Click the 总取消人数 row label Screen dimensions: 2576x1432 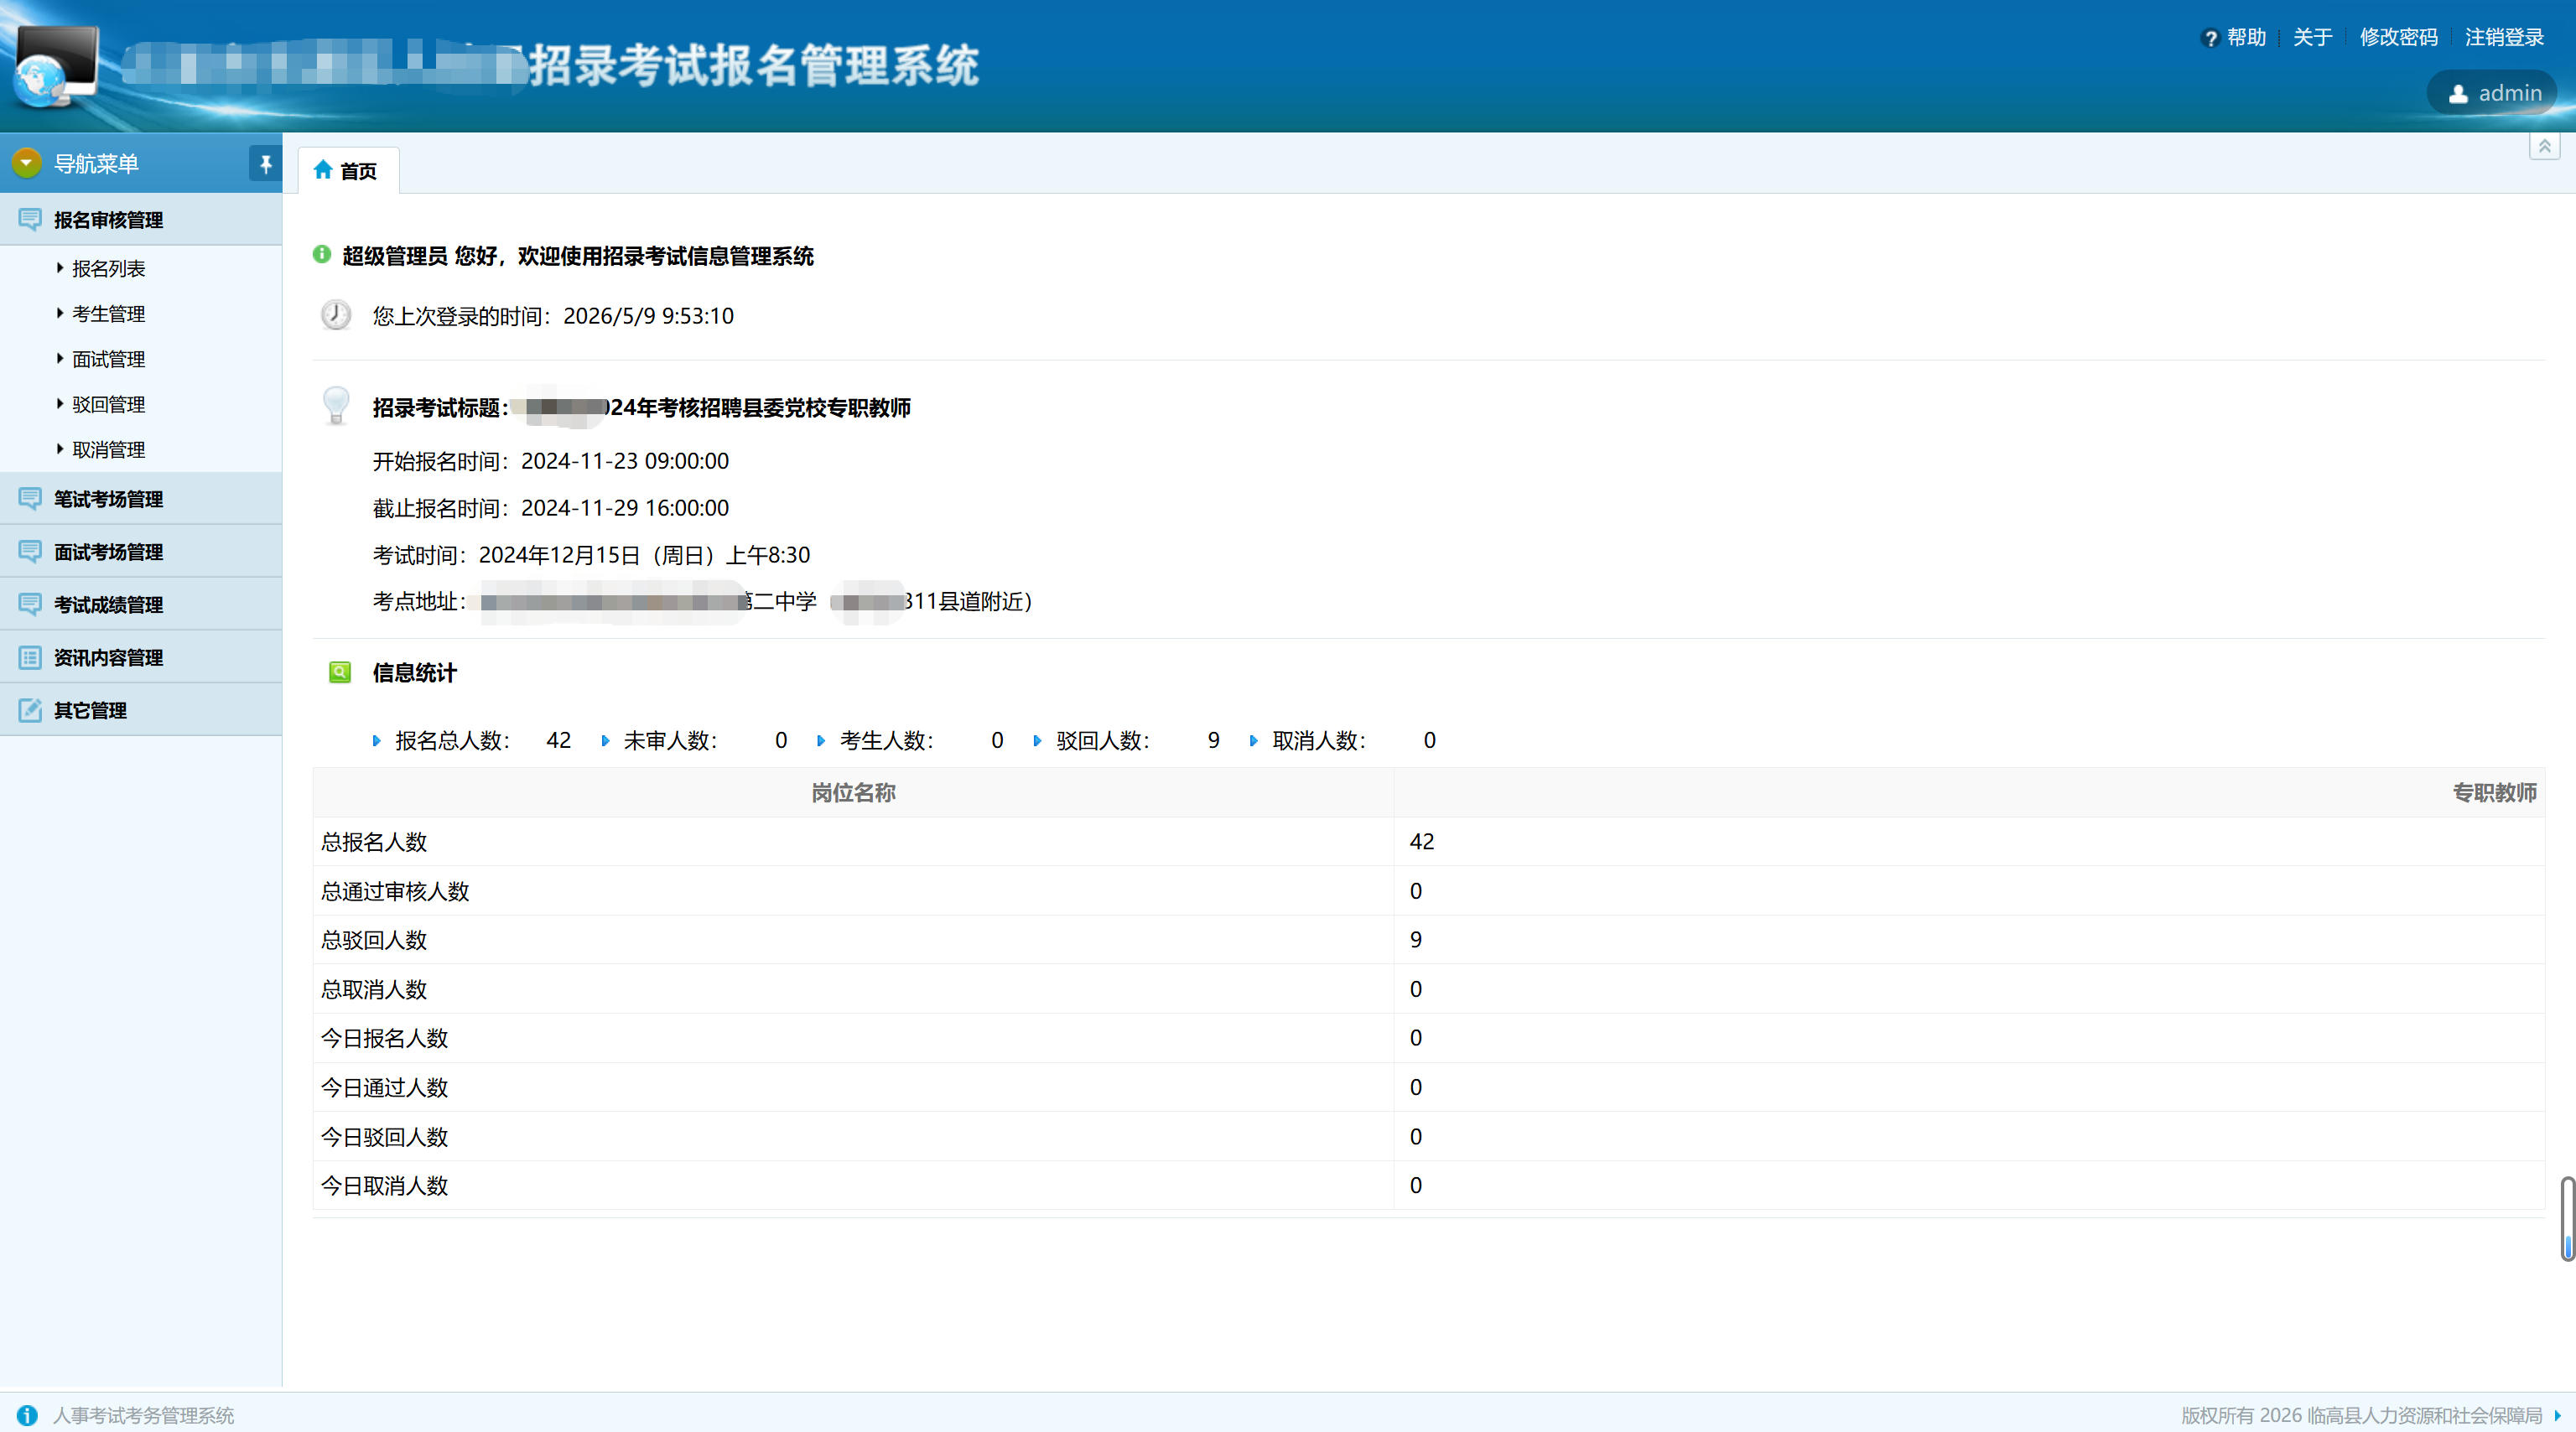click(x=374, y=989)
